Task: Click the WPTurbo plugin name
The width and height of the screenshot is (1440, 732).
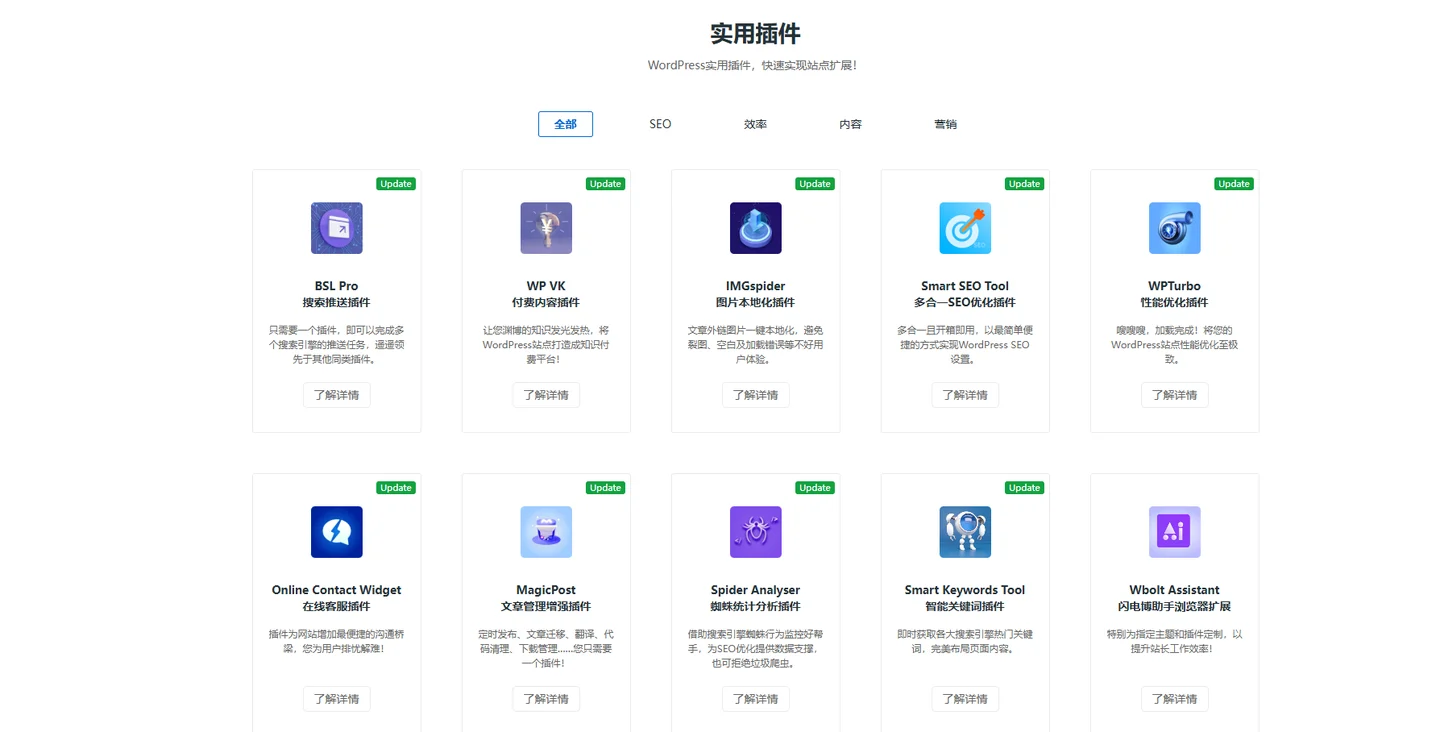Action: pos(1175,286)
